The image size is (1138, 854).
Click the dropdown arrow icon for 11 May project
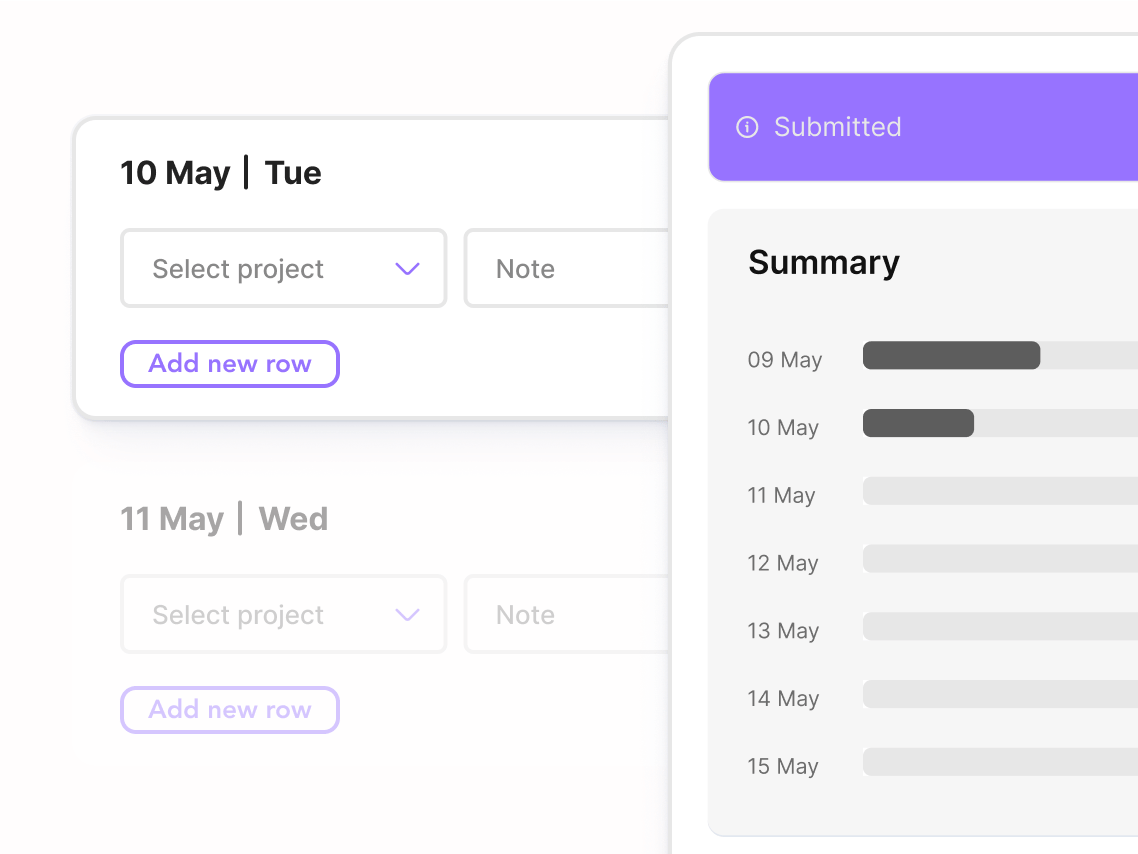click(407, 614)
